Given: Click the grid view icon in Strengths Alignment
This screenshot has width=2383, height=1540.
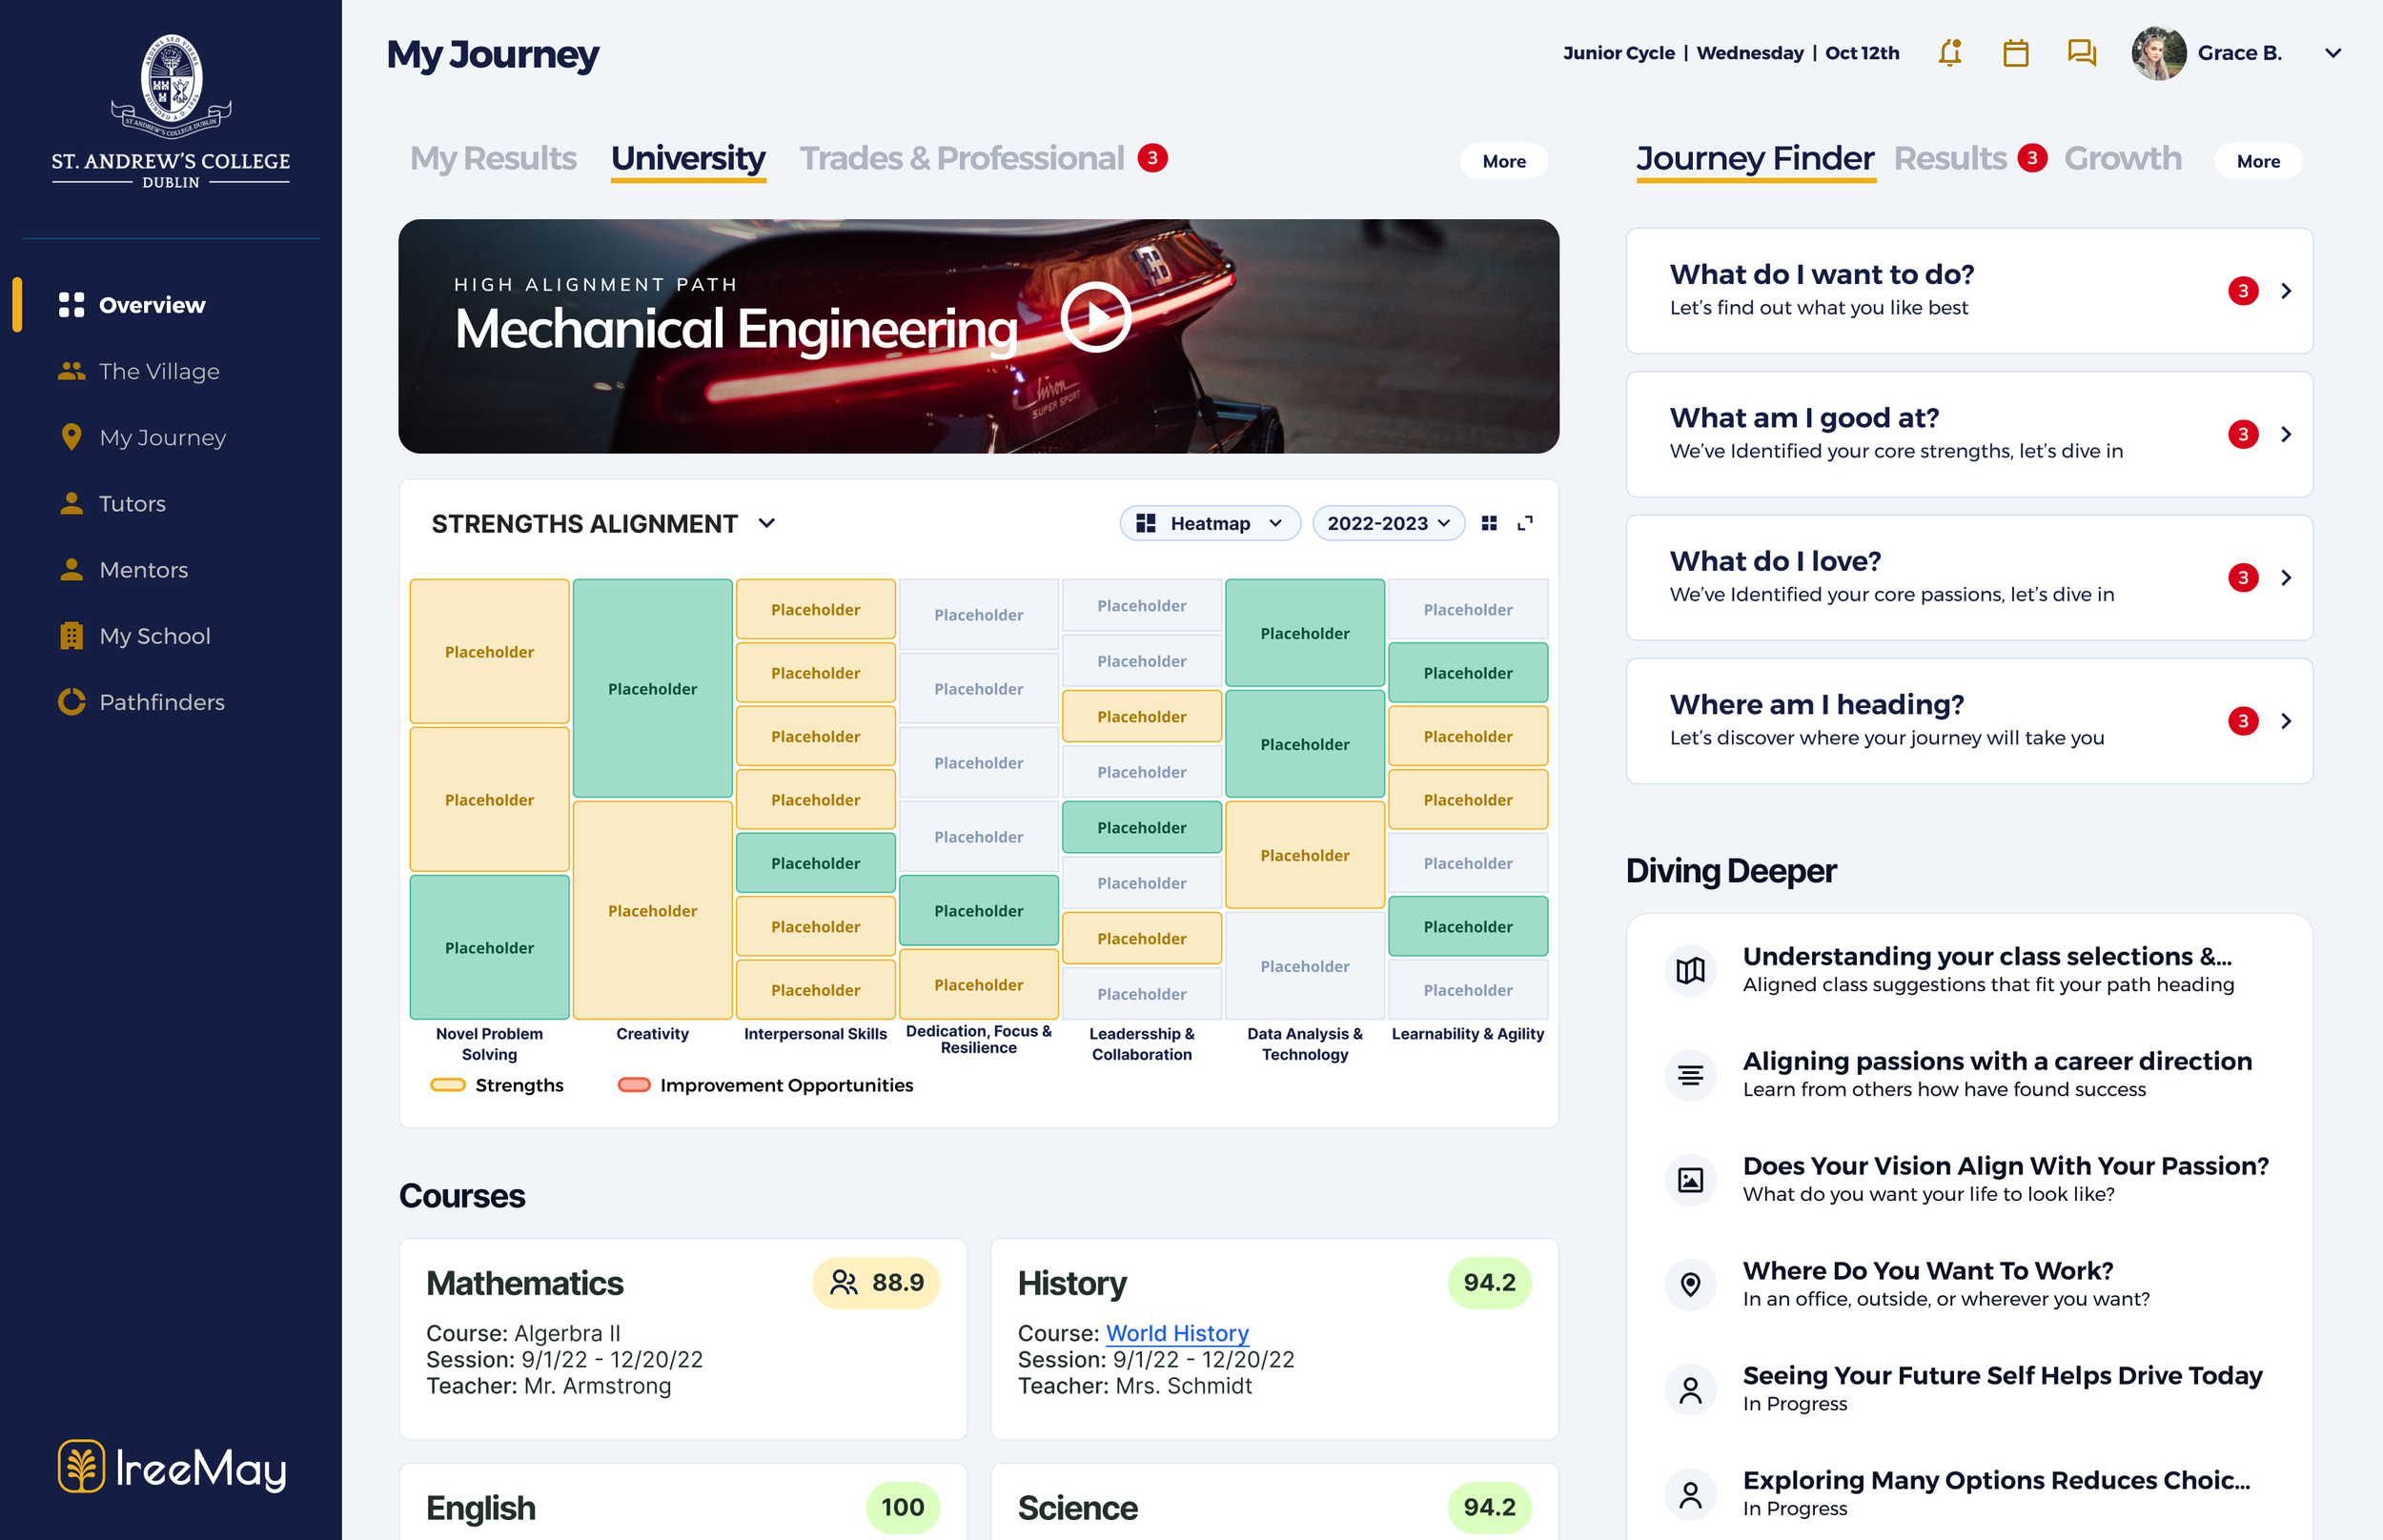Looking at the screenshot, I should [x=1489, y=523].
